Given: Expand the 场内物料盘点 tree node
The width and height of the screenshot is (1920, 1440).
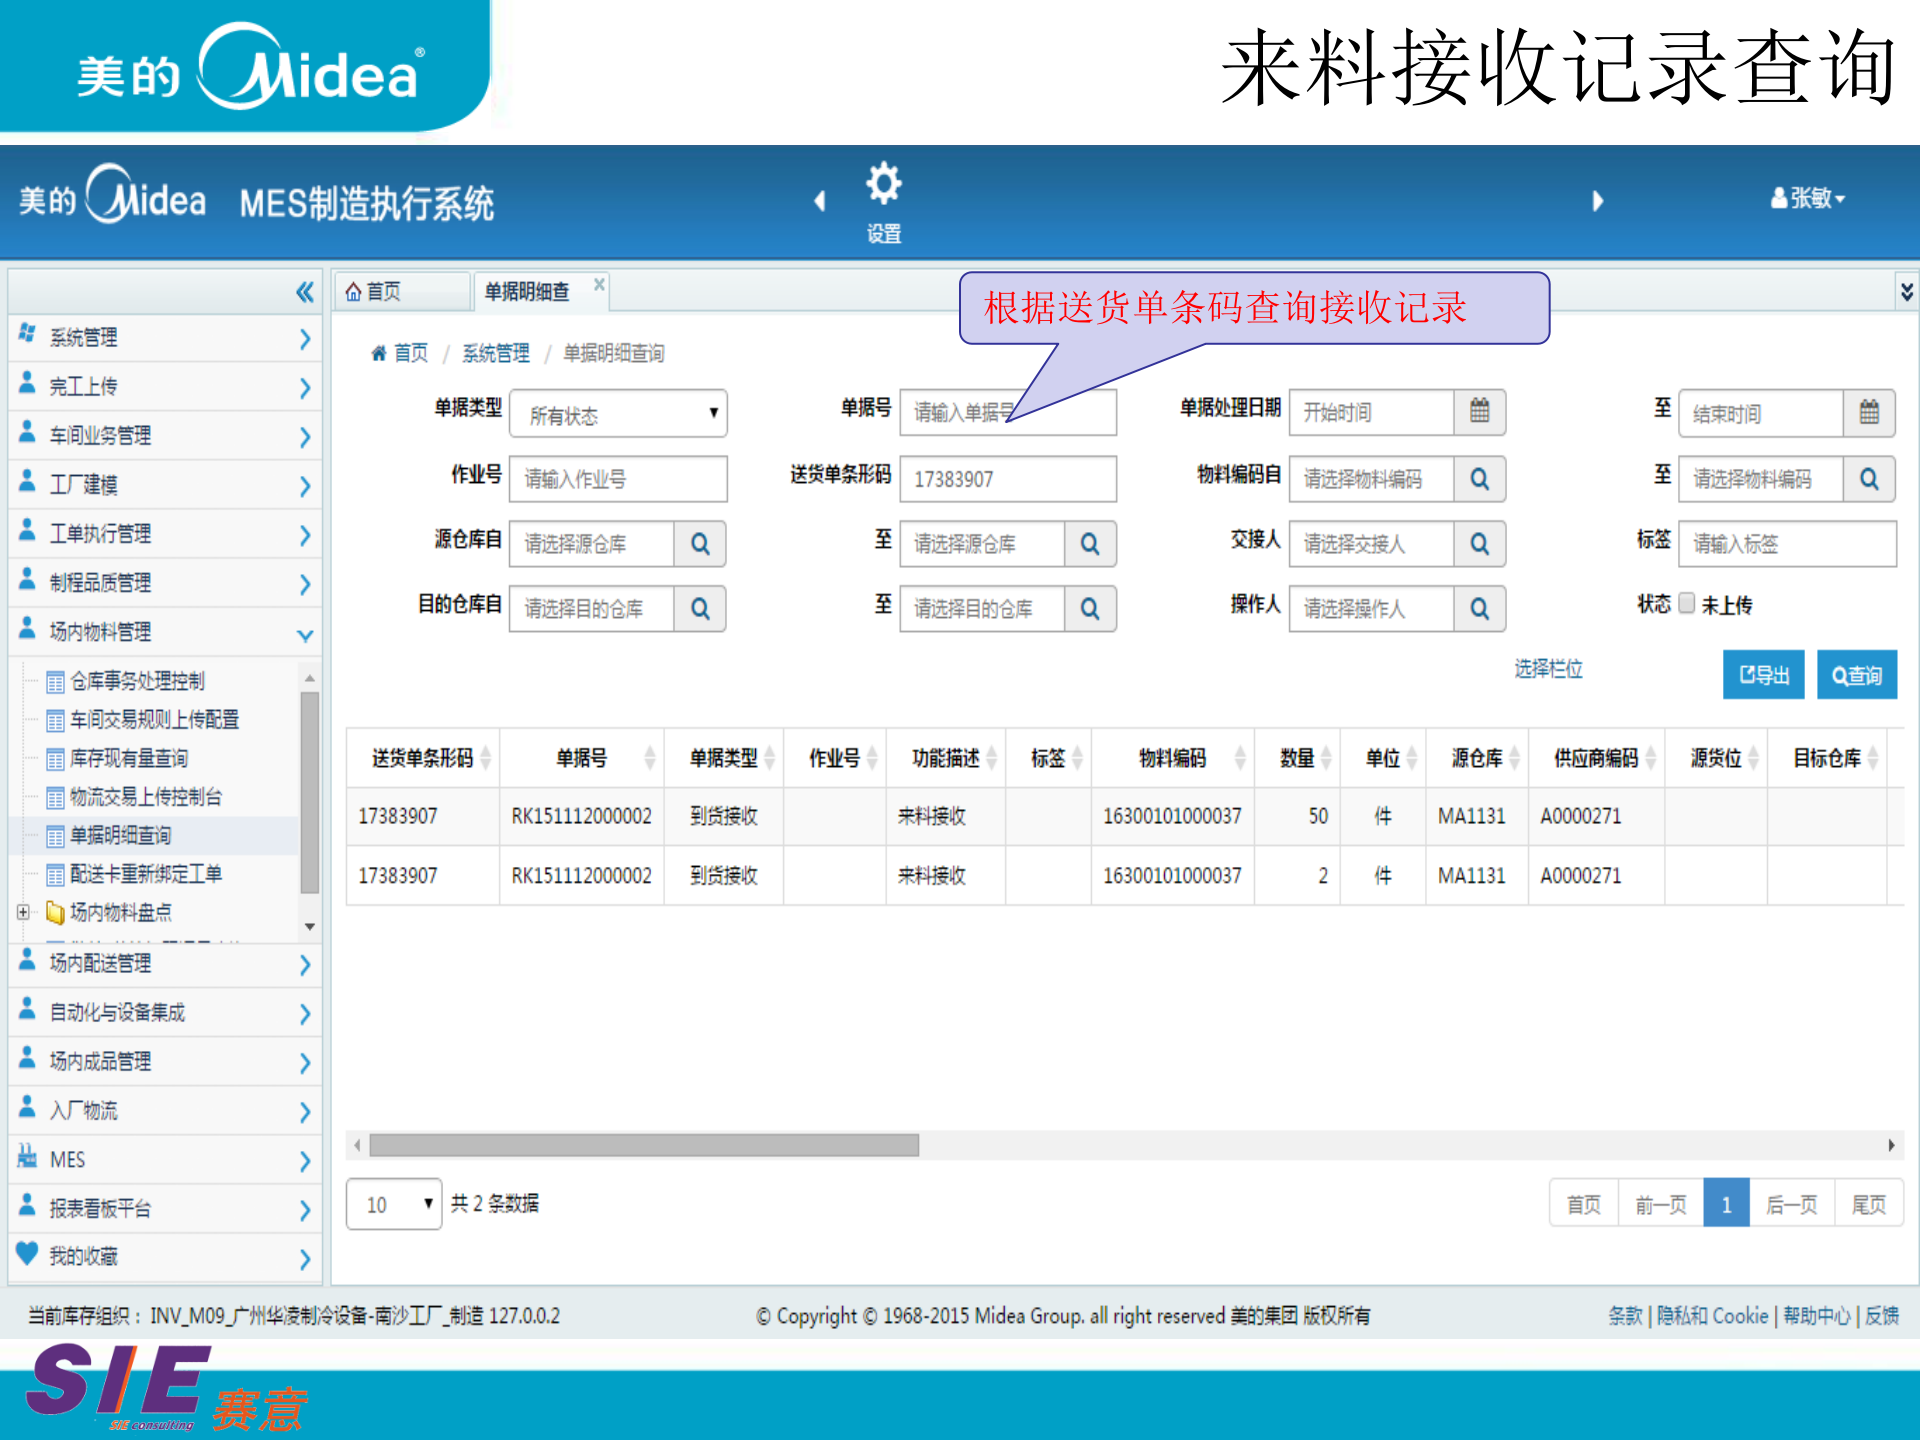Looking at the screenshot, I should [23, 912].
